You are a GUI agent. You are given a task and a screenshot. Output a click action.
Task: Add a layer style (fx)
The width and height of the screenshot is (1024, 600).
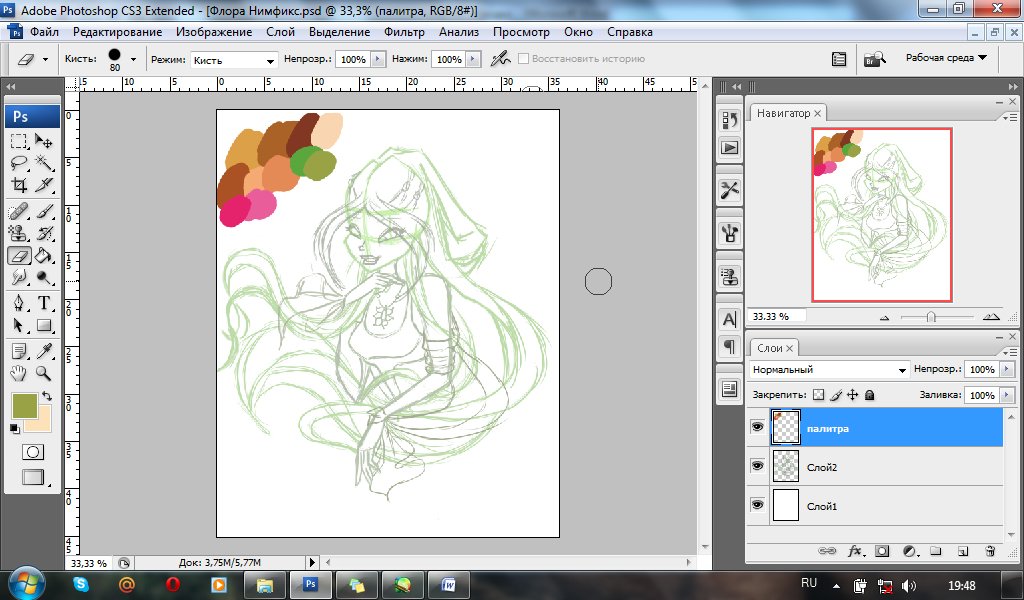coord(855,551)
